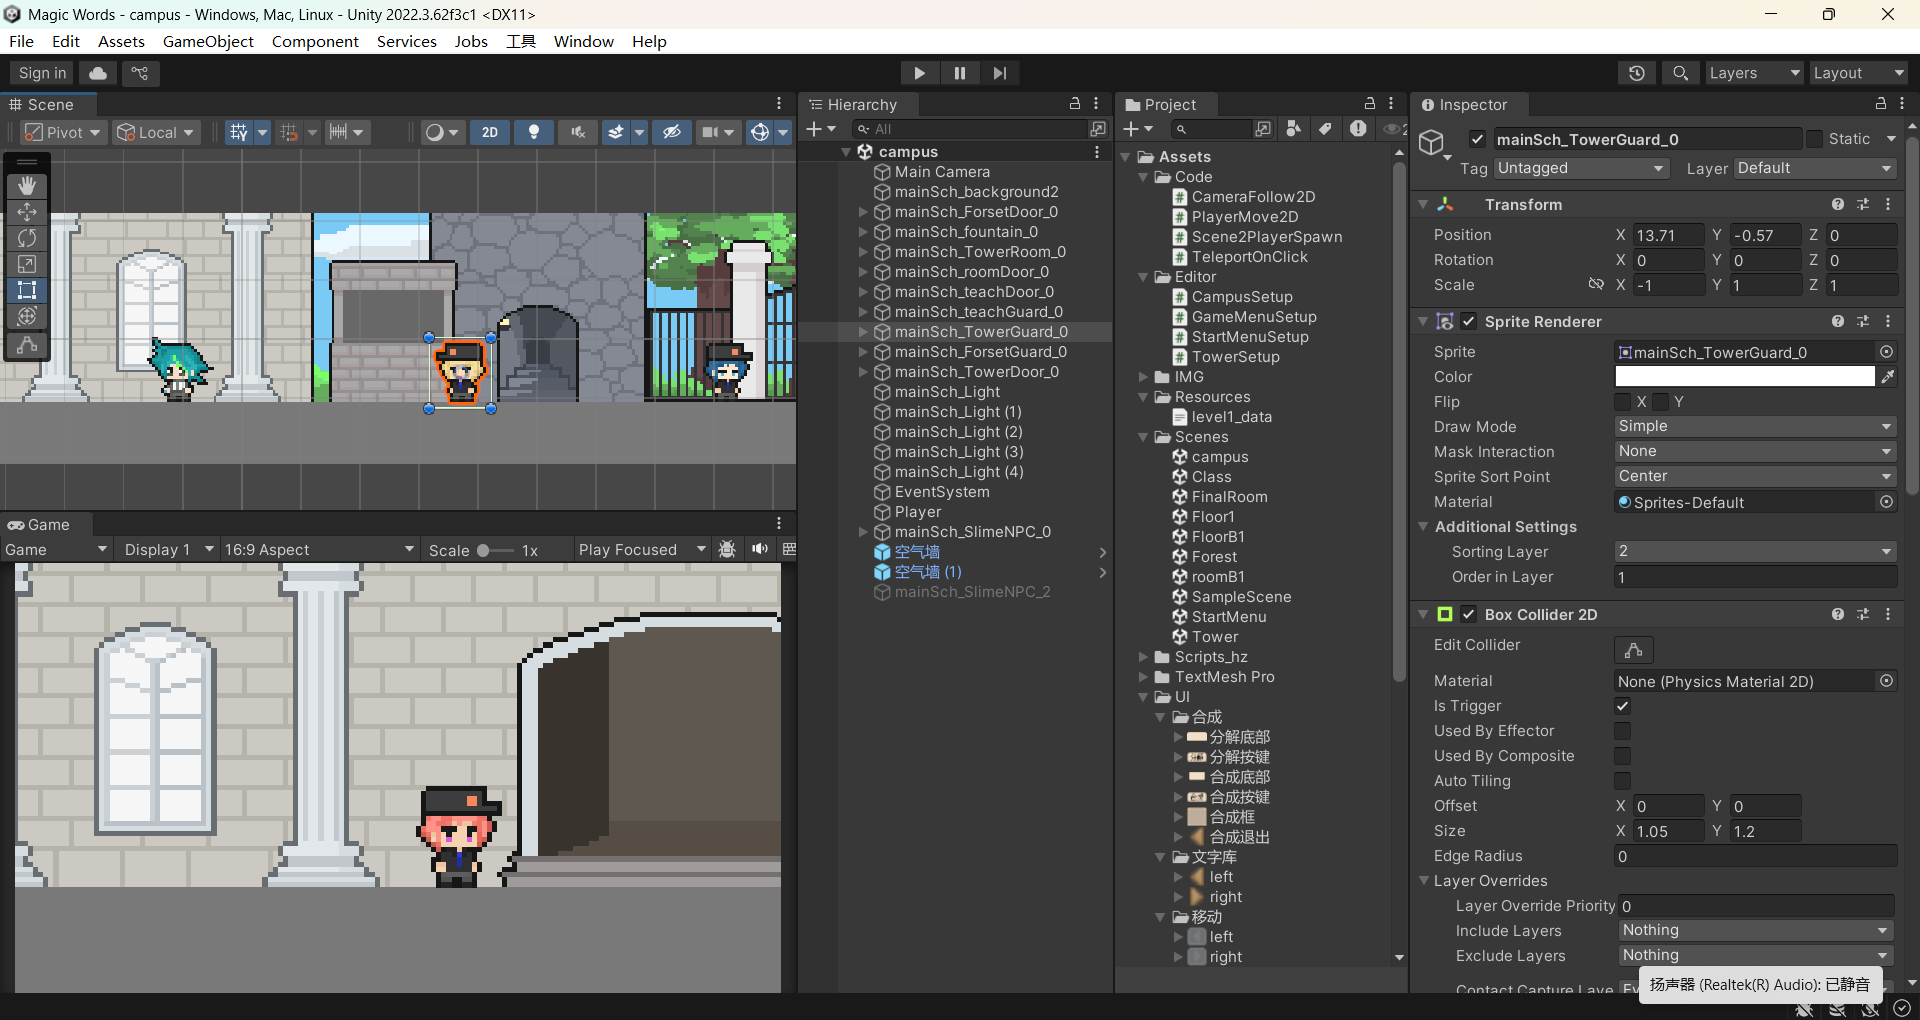The height and width of the screenshot is (1020, 1920).
Task: Check the Static checkbox
Action: [1814, 139]
